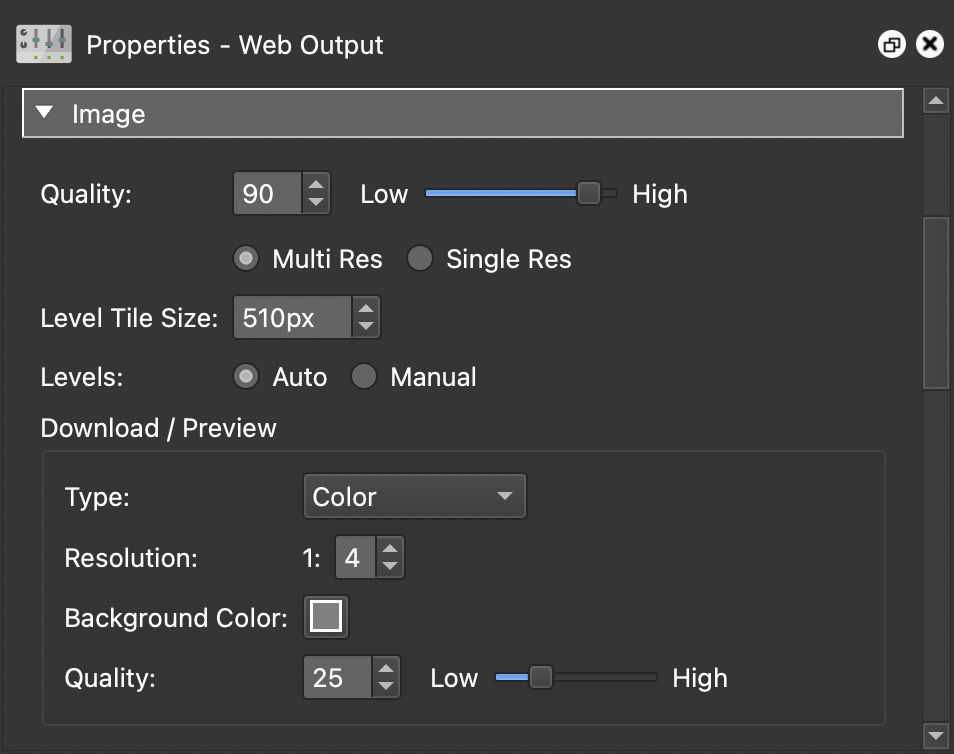Set Levels to Manual
Image resolution: width=954 pixels, height=754 pixels.
pos(365,377)
